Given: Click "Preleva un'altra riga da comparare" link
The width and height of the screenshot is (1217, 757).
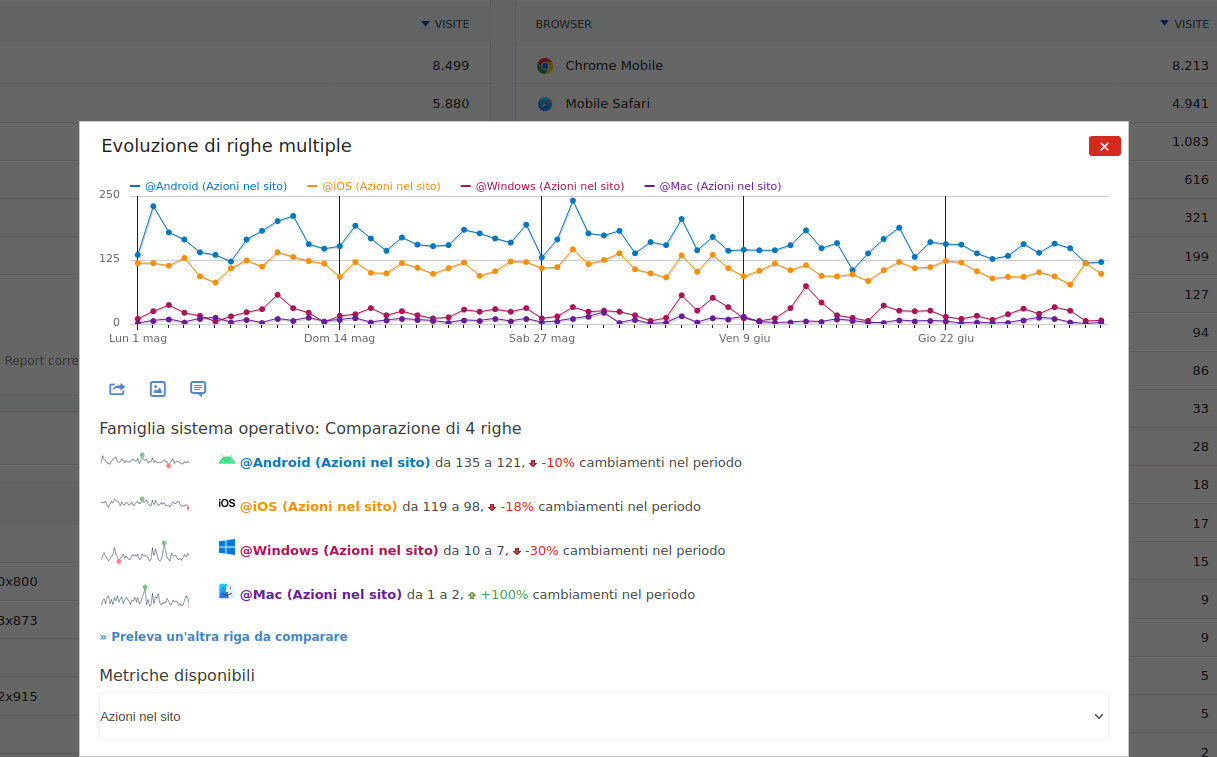Looking at the screenshot, I should [224, 636].
